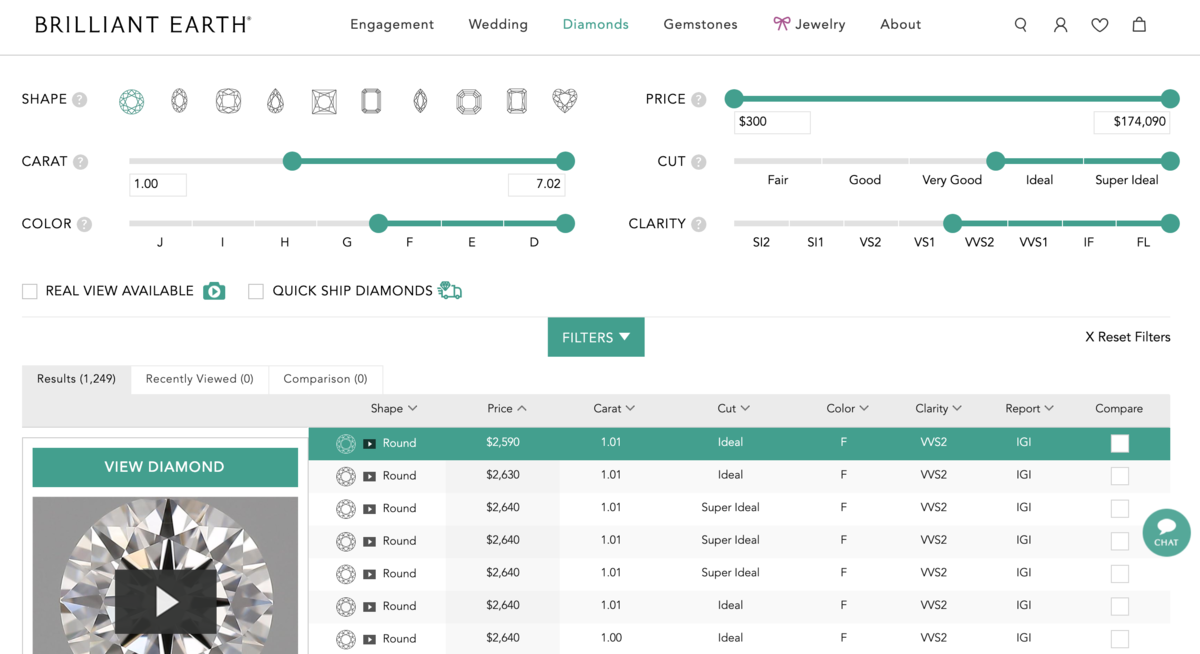
Task: Sort by the Cut column header
Action: pos(734,409)
